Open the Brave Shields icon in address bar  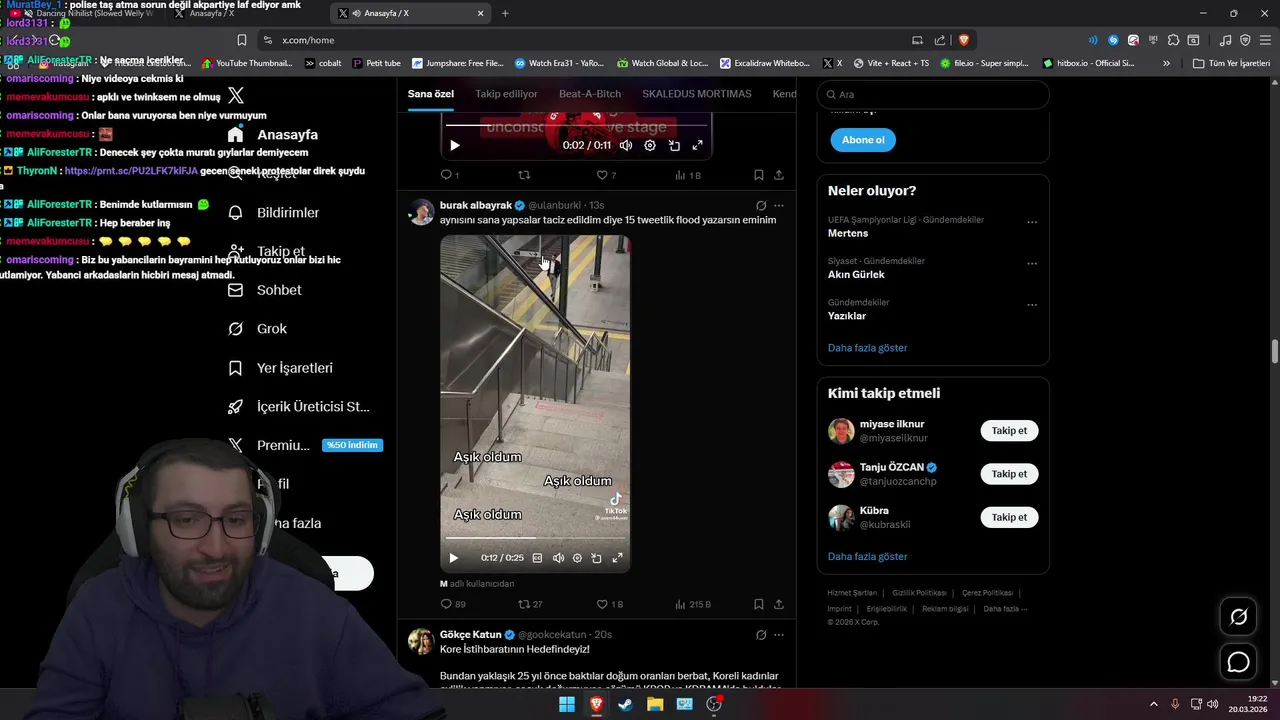[964, 40]
